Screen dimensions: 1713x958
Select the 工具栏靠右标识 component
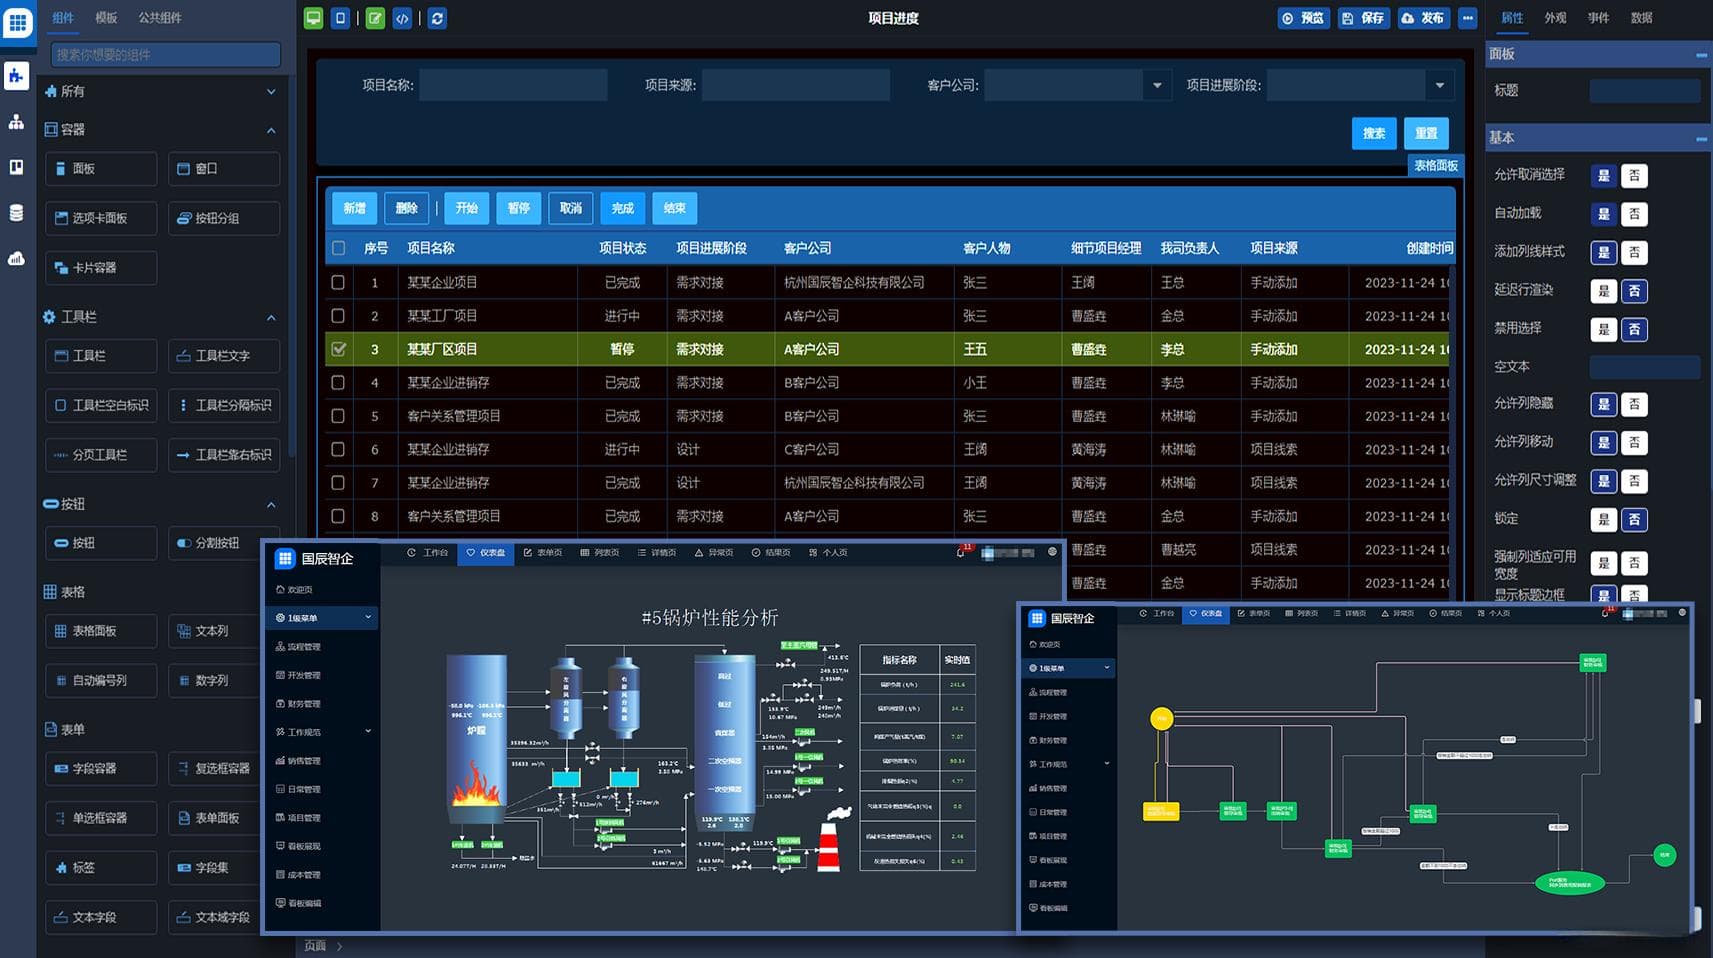pyautogui.click(x=224, y=455)
